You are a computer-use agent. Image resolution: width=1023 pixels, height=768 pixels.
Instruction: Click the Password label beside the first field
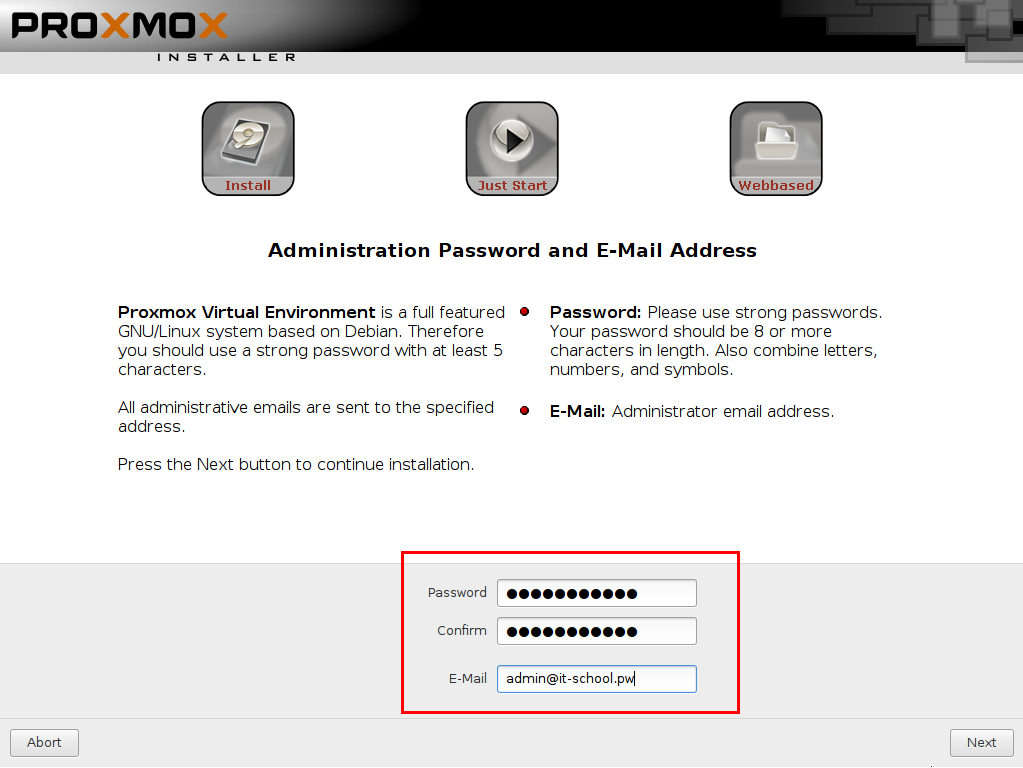[x=457, y=592]
